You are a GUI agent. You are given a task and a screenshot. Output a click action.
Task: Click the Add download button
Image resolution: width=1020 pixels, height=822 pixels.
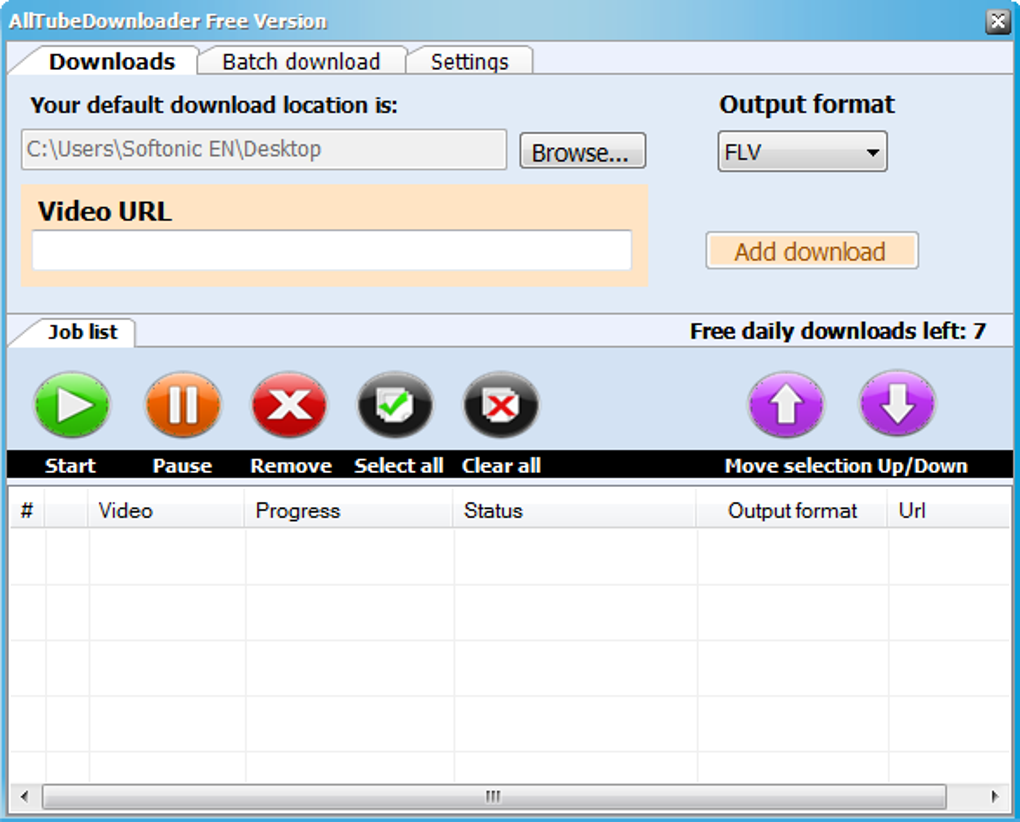811,251
